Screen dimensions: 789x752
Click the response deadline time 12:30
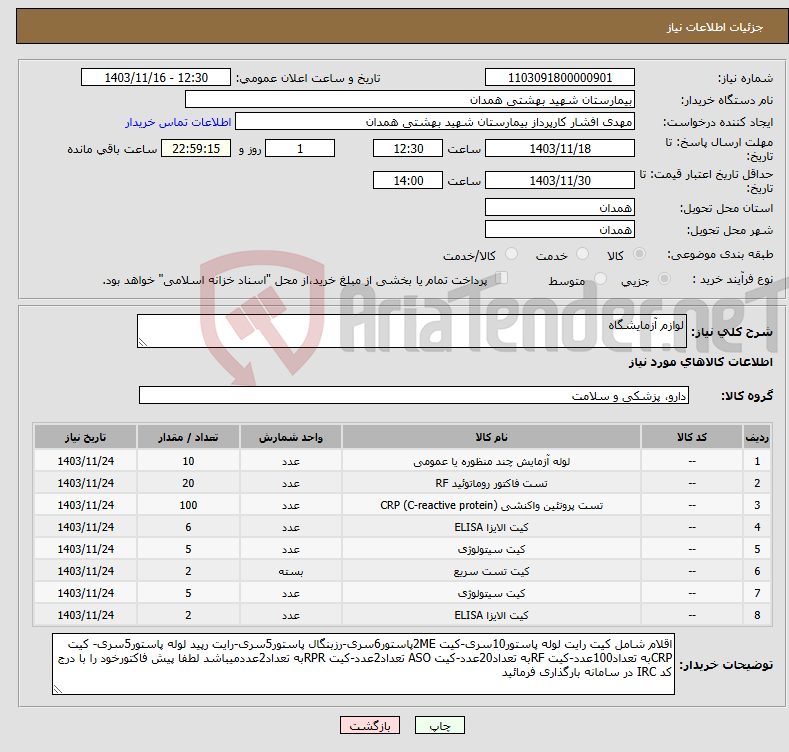point(408,148)
